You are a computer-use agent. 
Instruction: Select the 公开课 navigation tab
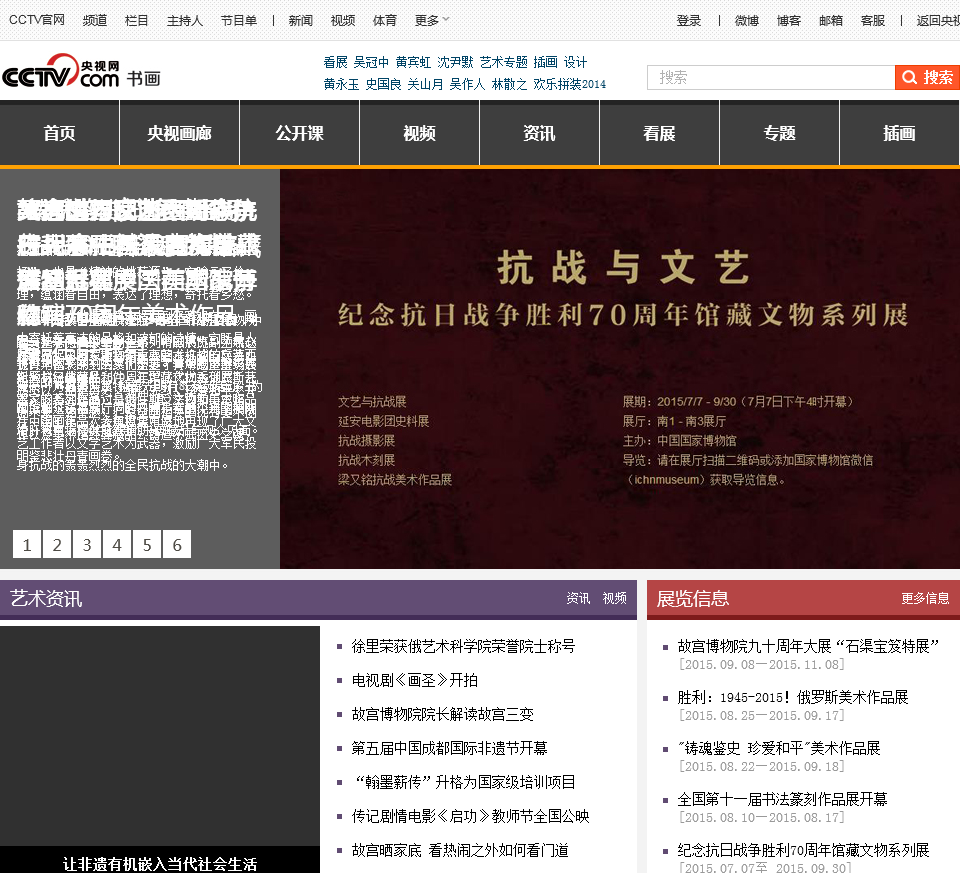point(299,133)
